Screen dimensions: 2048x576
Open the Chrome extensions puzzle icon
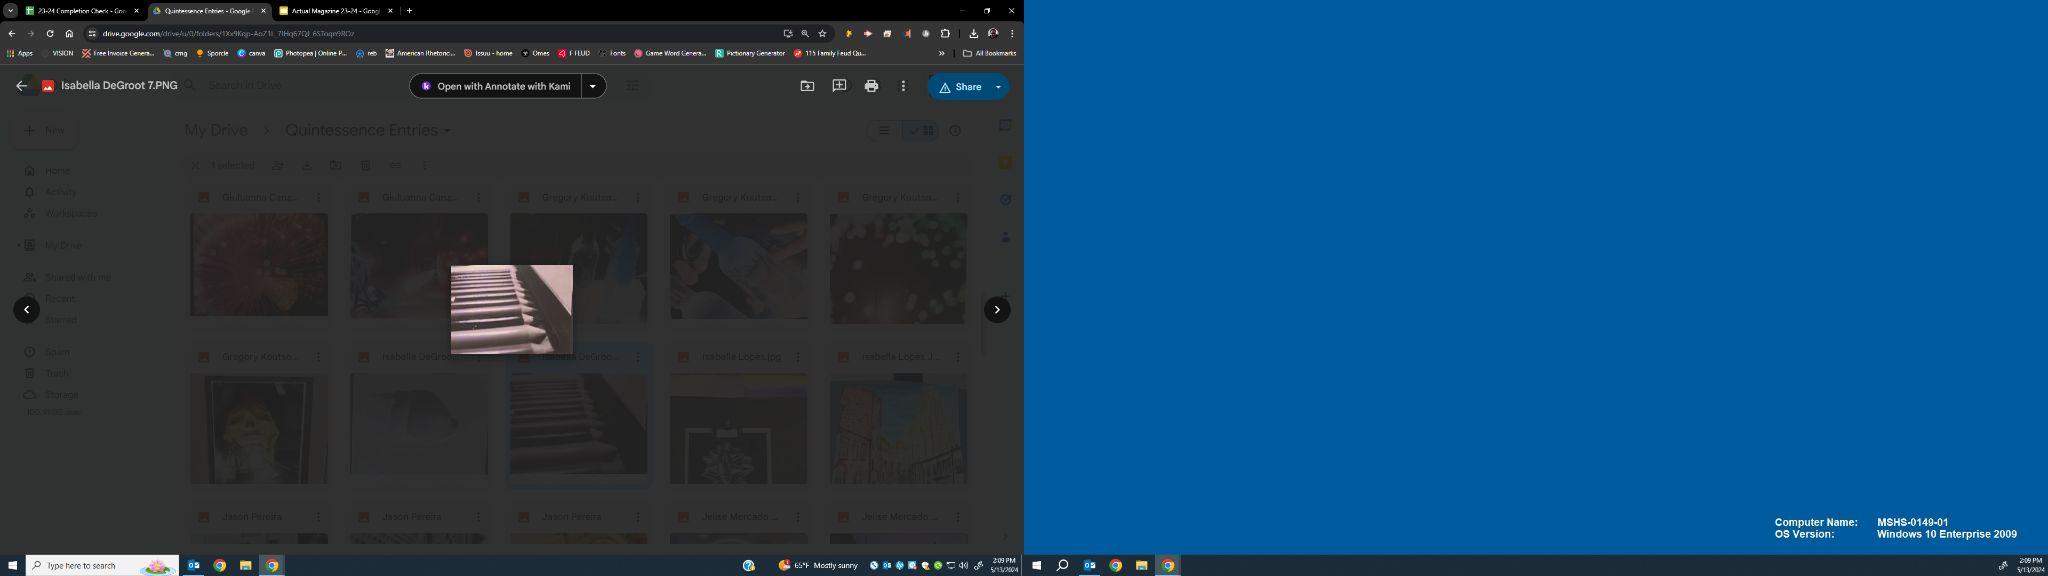(x=945, y=33)
